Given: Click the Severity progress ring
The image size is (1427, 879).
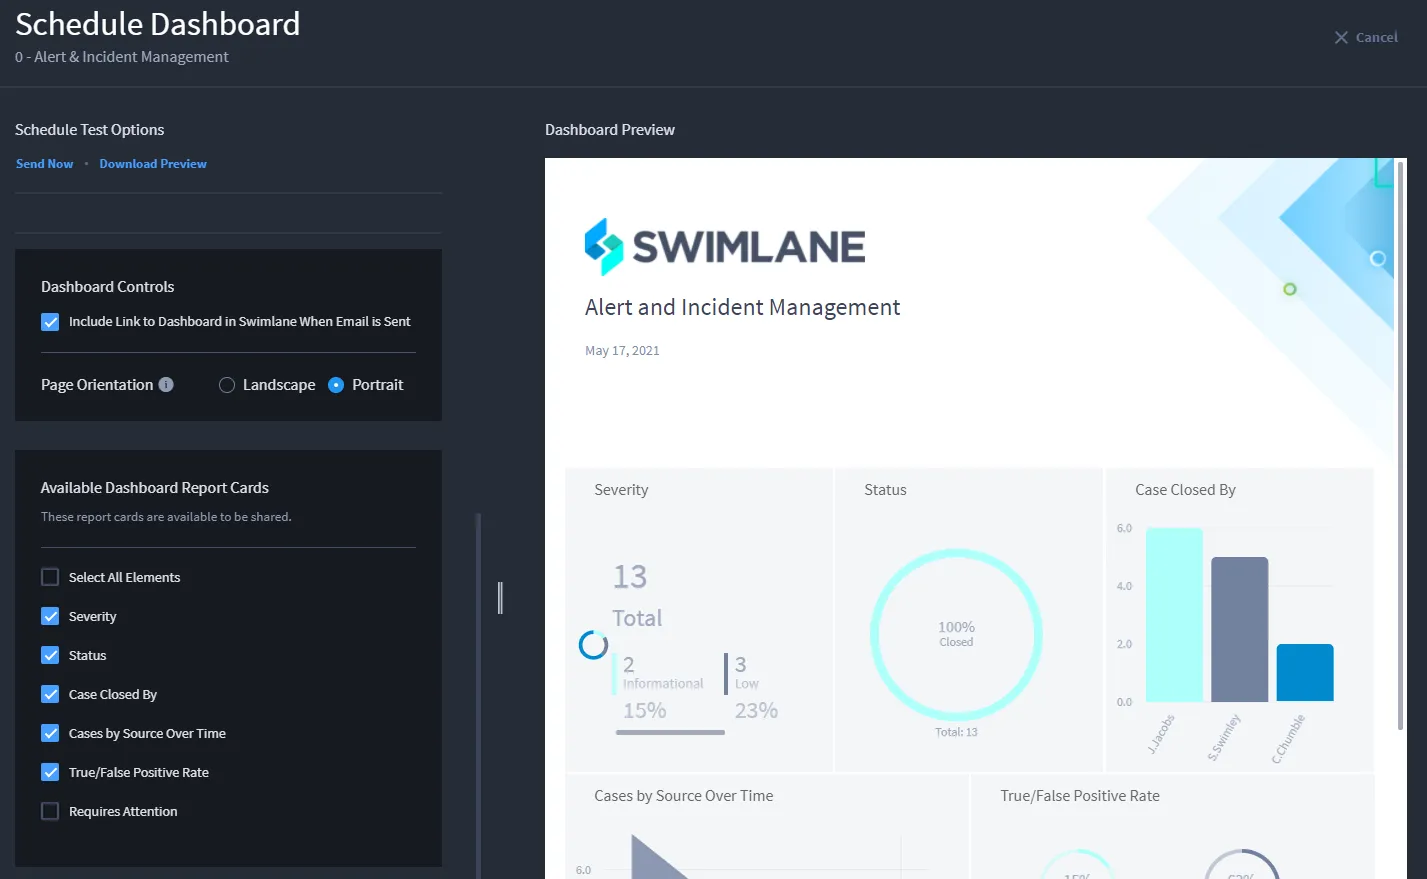Looking at the screenshot, I should pos(593,645).
